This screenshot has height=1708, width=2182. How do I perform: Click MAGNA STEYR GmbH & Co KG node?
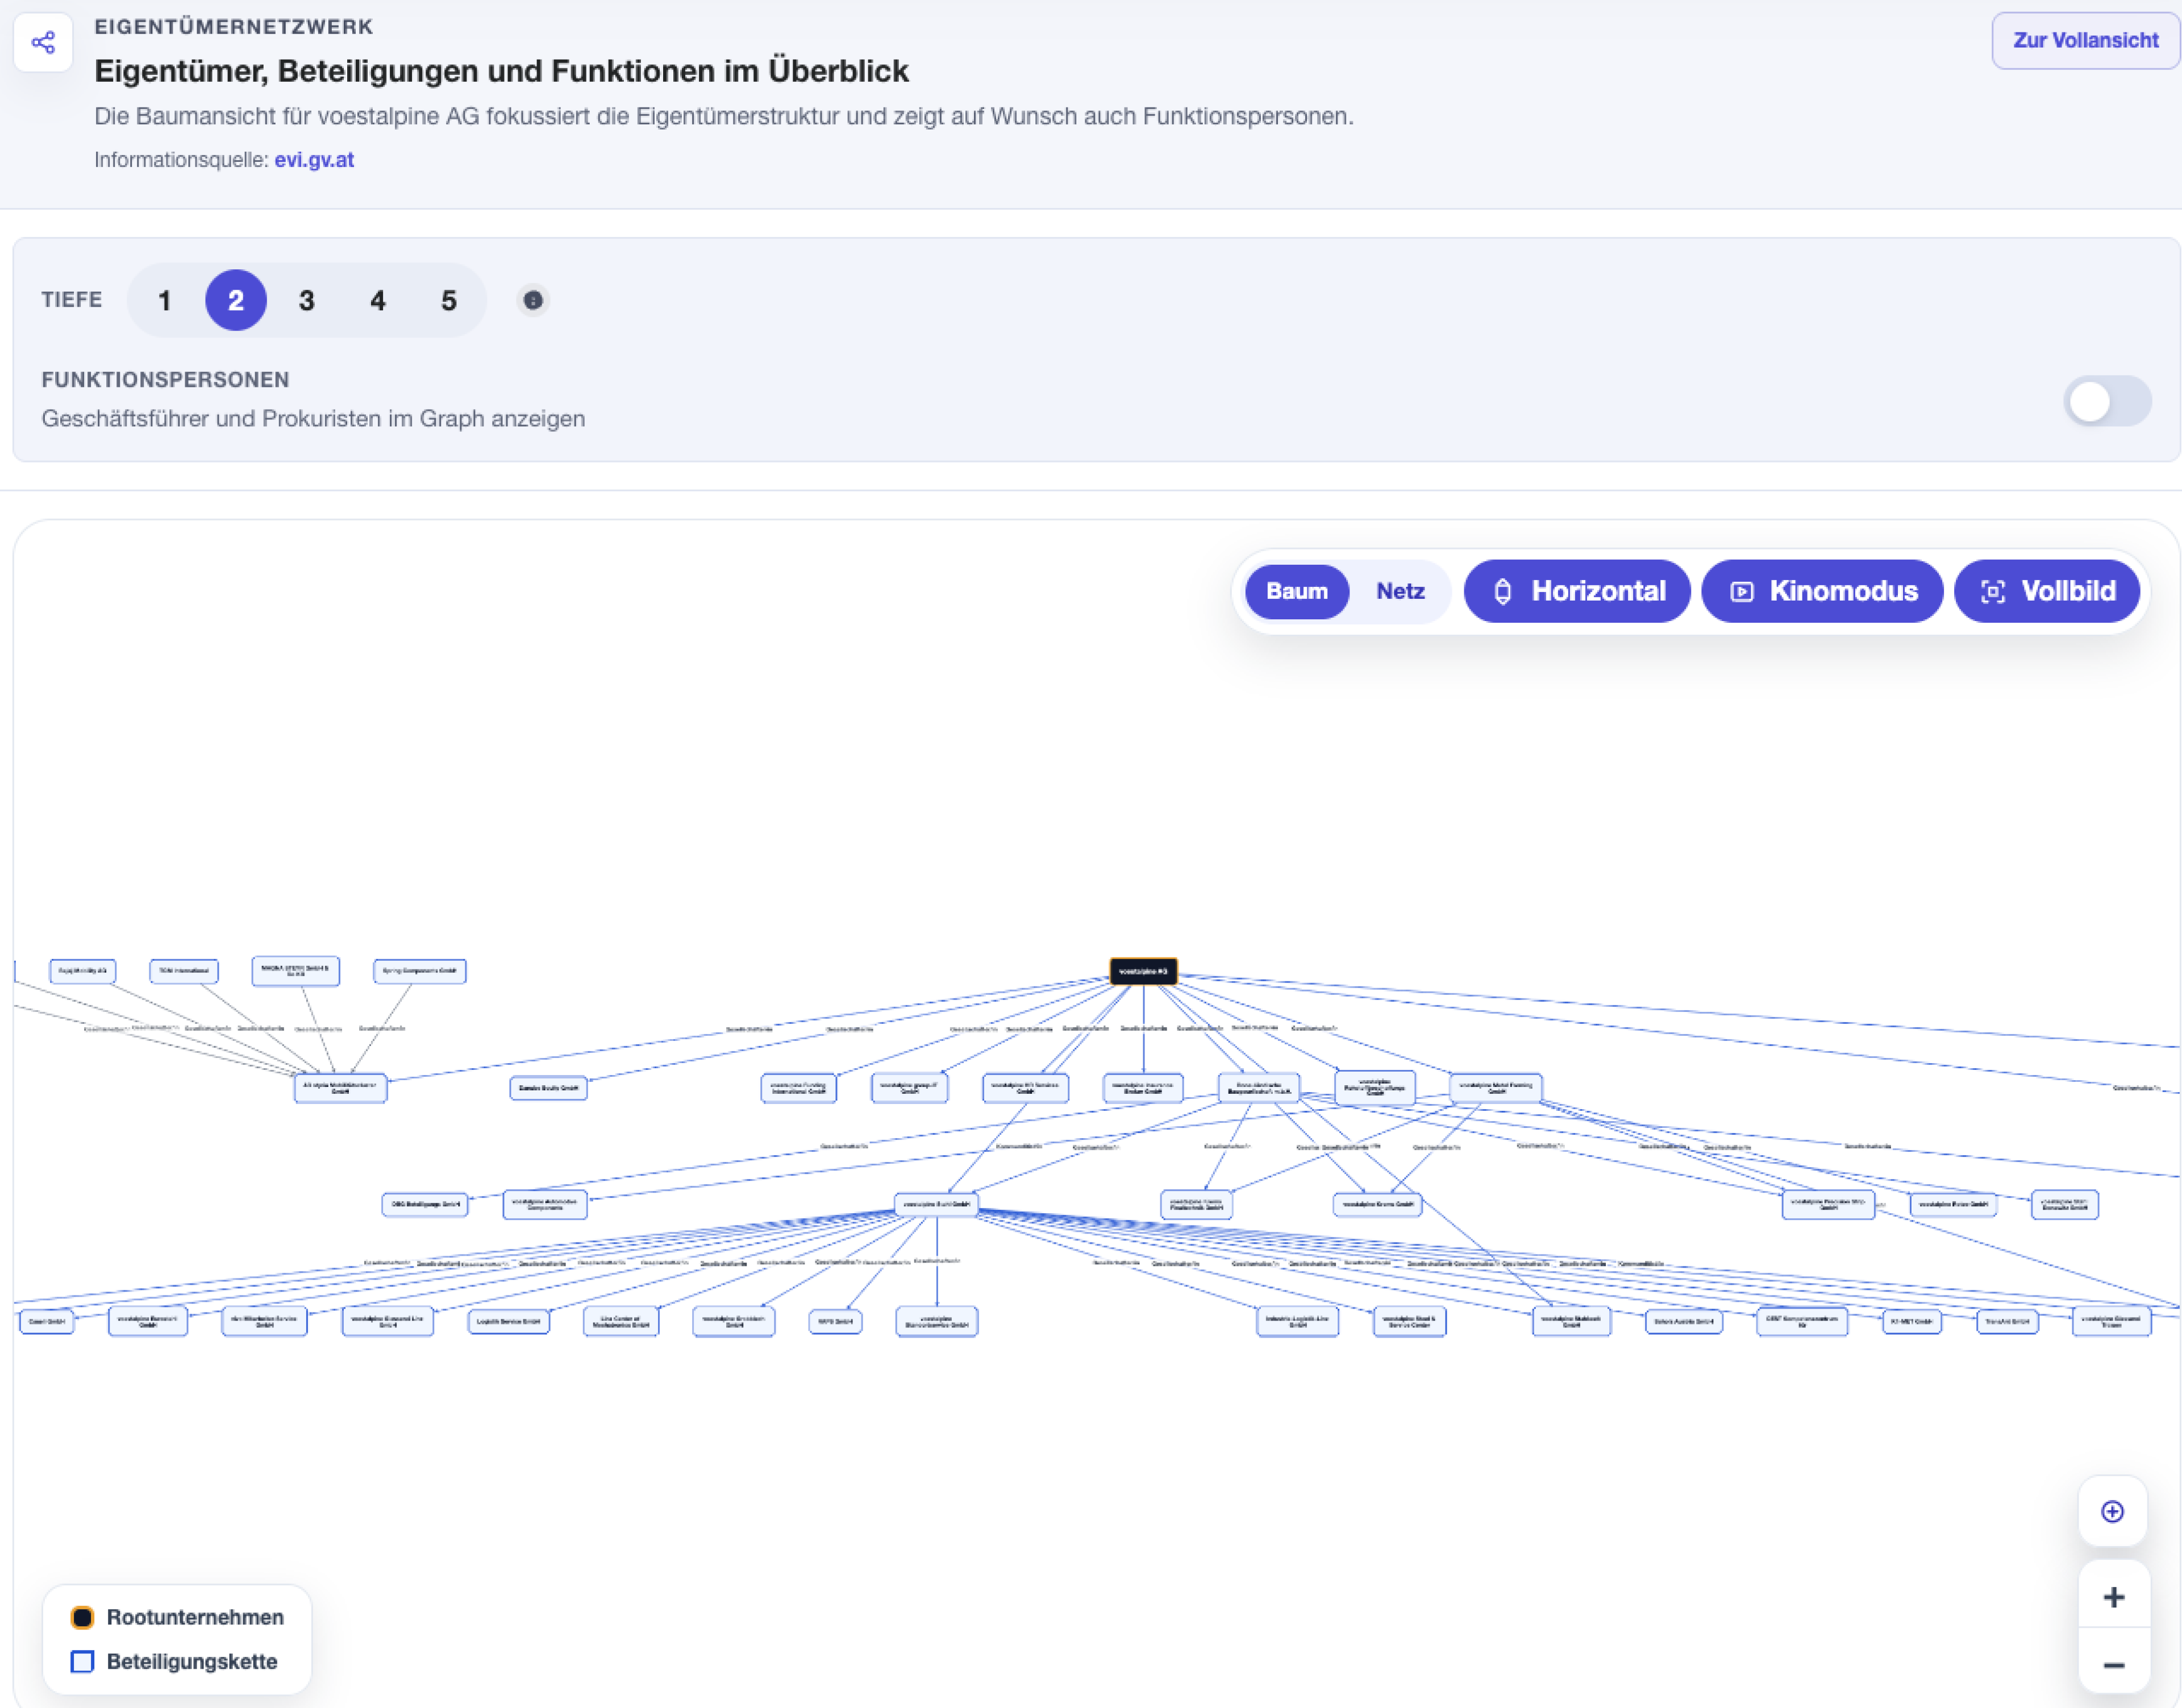pos(295,970)
